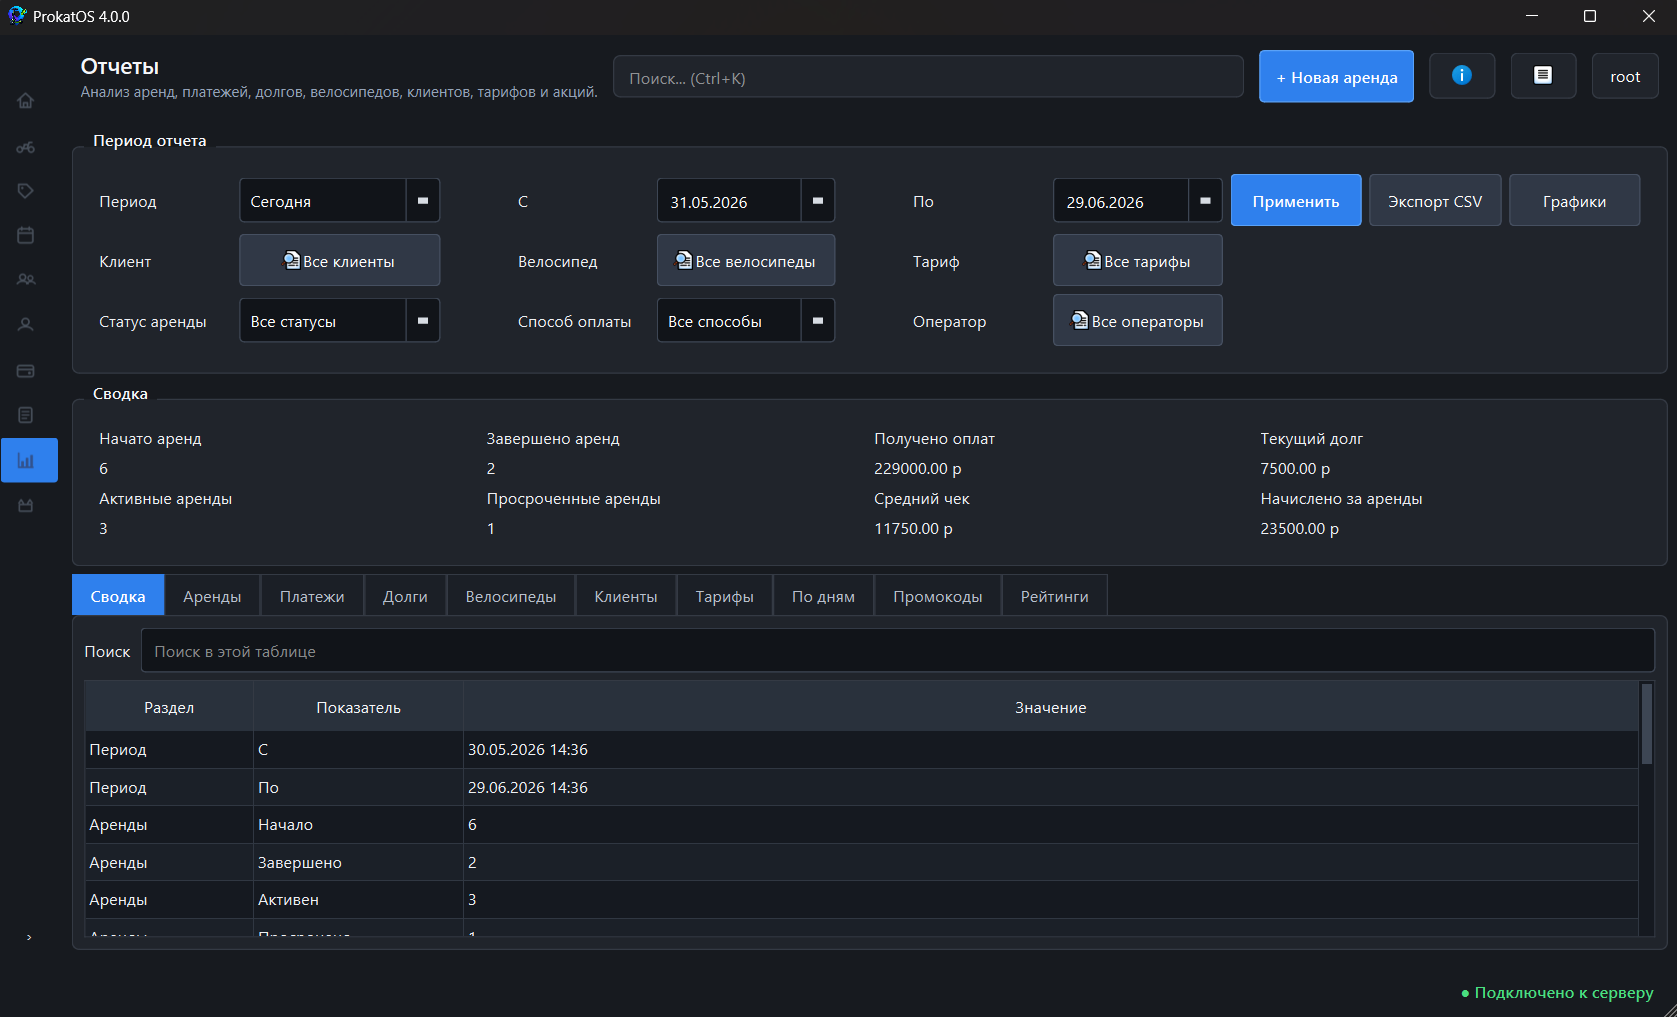The image size is (1677, 1017).
Task: Open the По date picker dropdown
Action: pos(1205,201)
